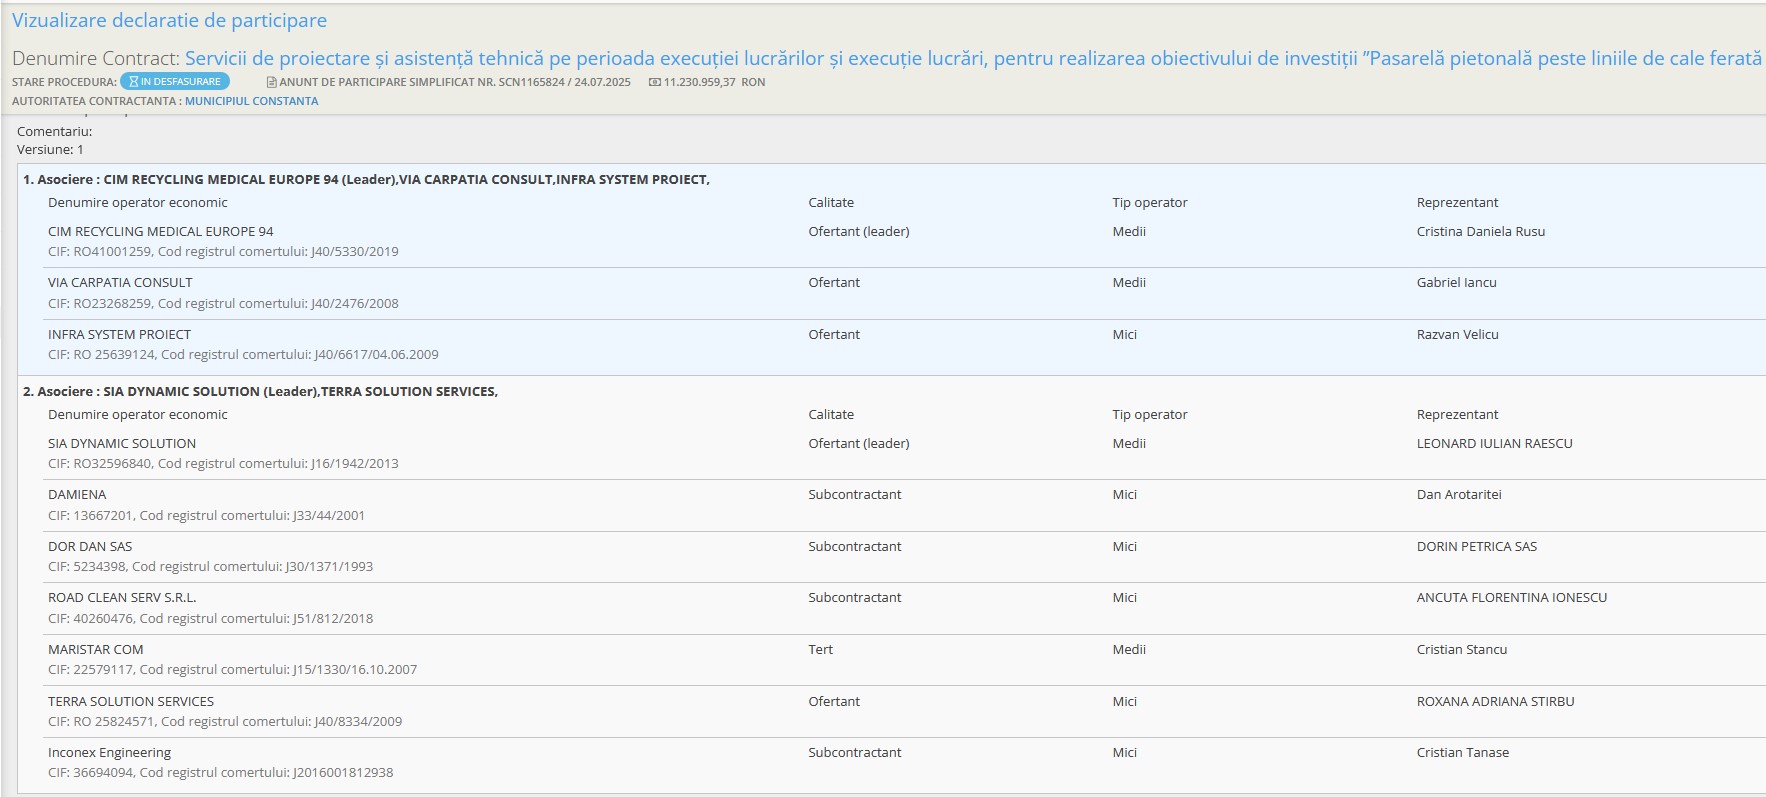Click representative ROXANA ADRIANA STIRBU
The width and height of the screenshot is (1766, 797).
(x=1496, y=701)
